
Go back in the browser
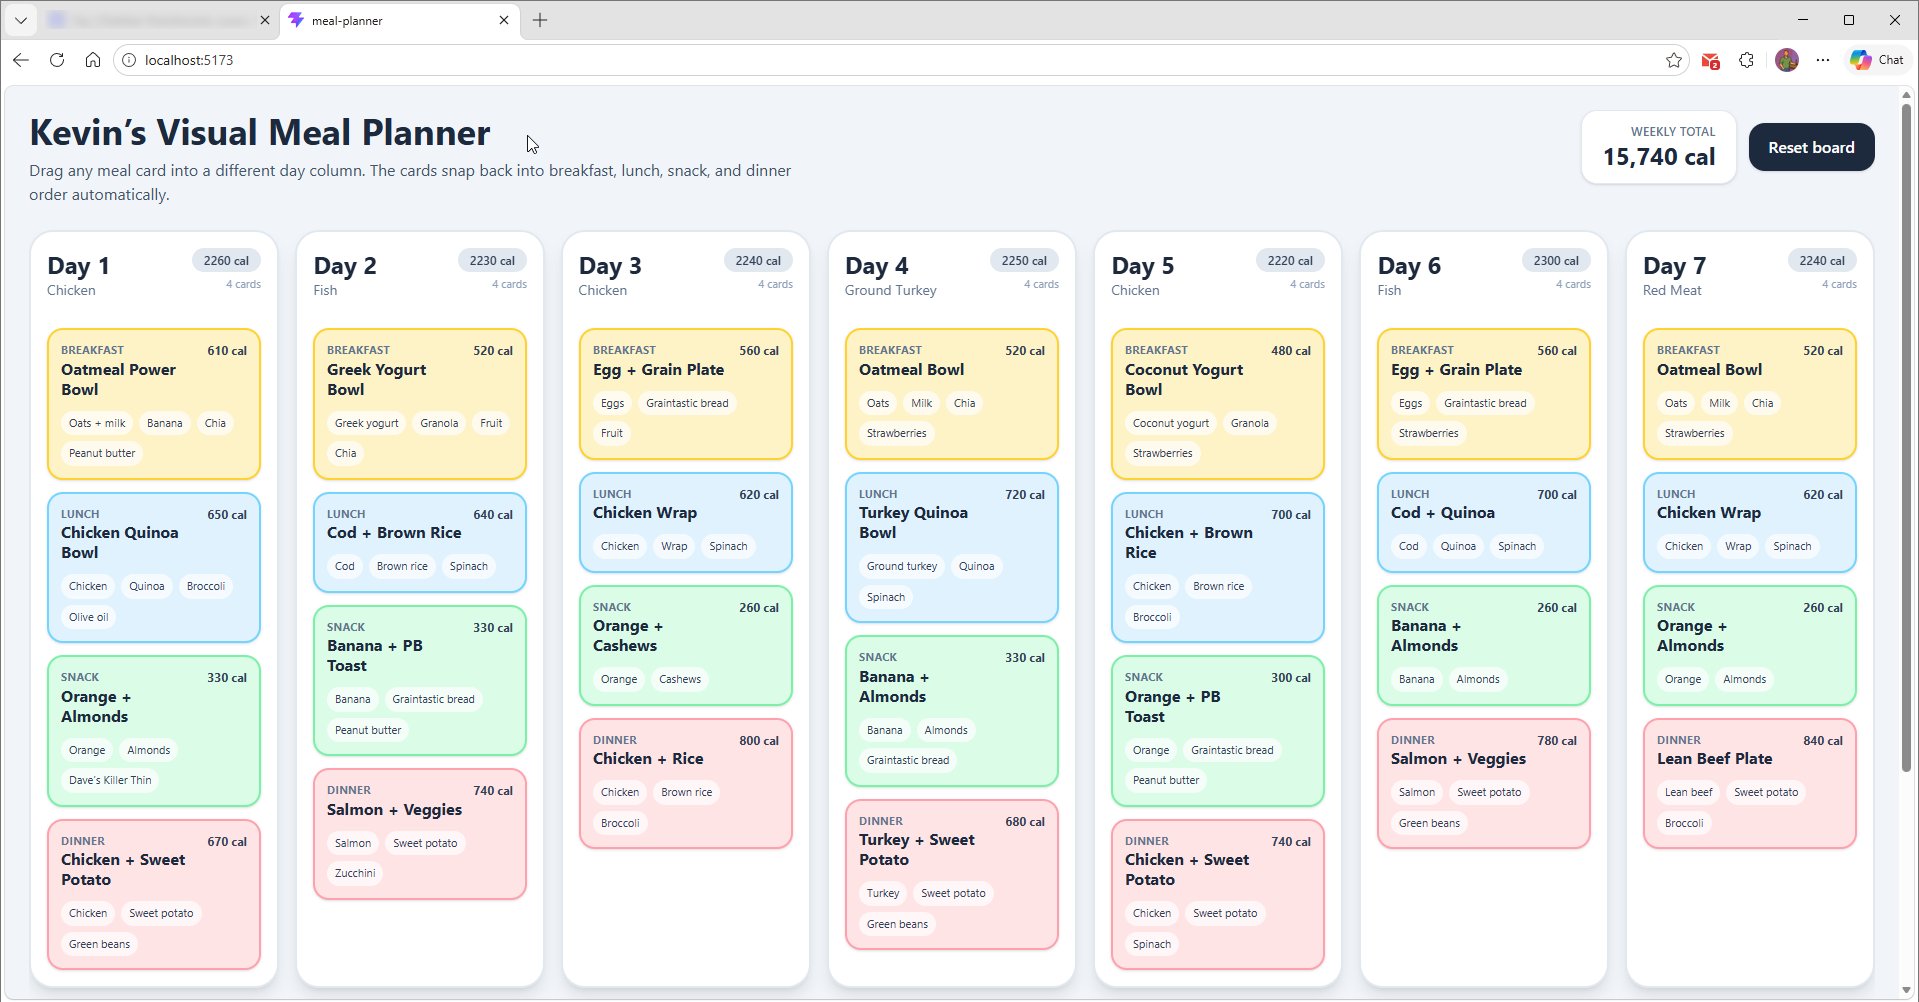[21, 60]
